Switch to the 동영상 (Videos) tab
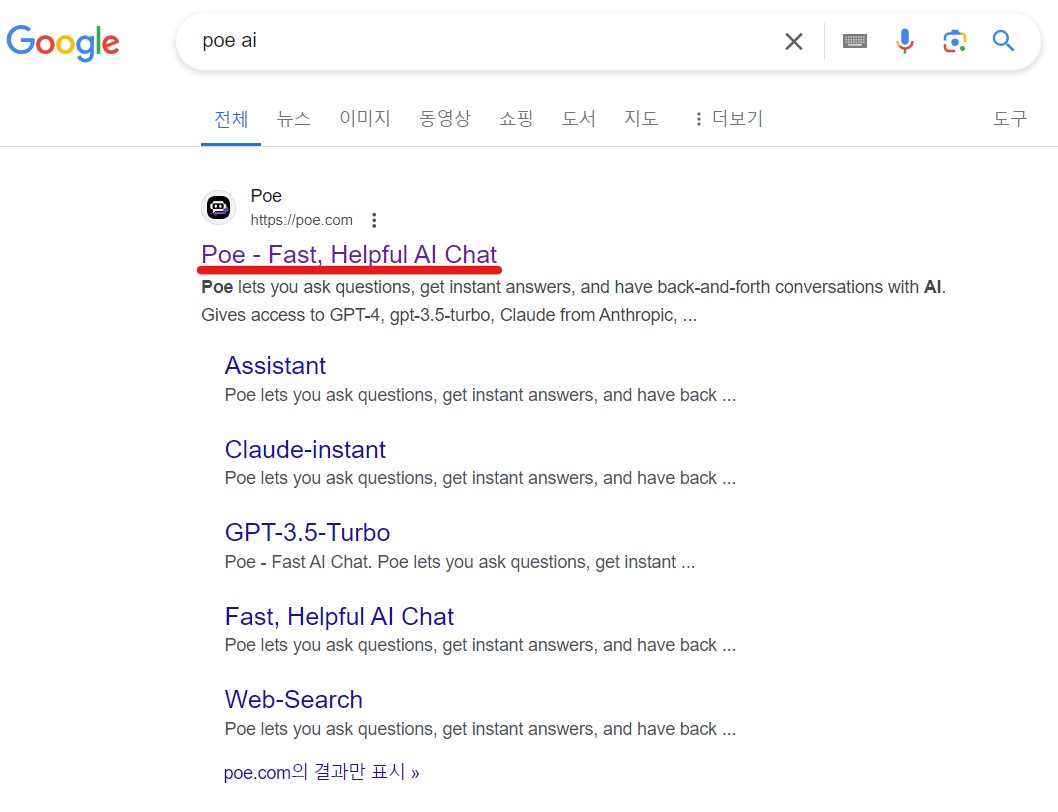 coord(445,119)
